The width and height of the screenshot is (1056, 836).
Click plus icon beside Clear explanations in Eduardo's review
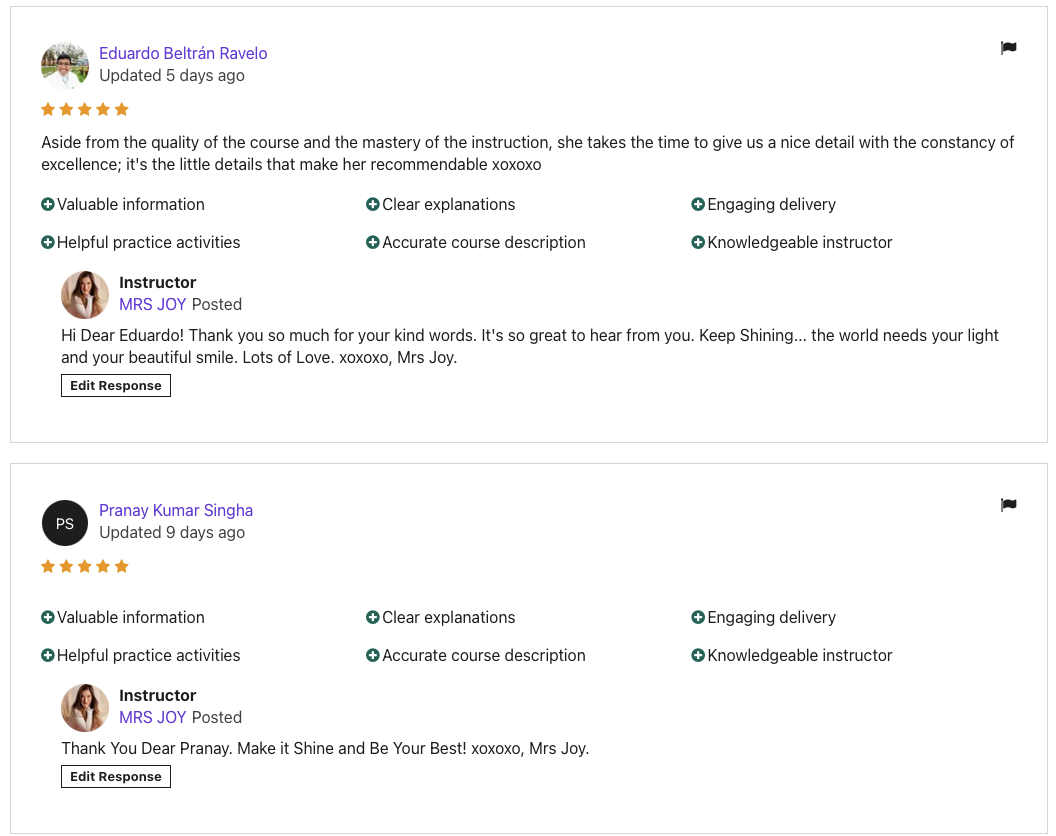pyautogui.click(x=373, y=204)
